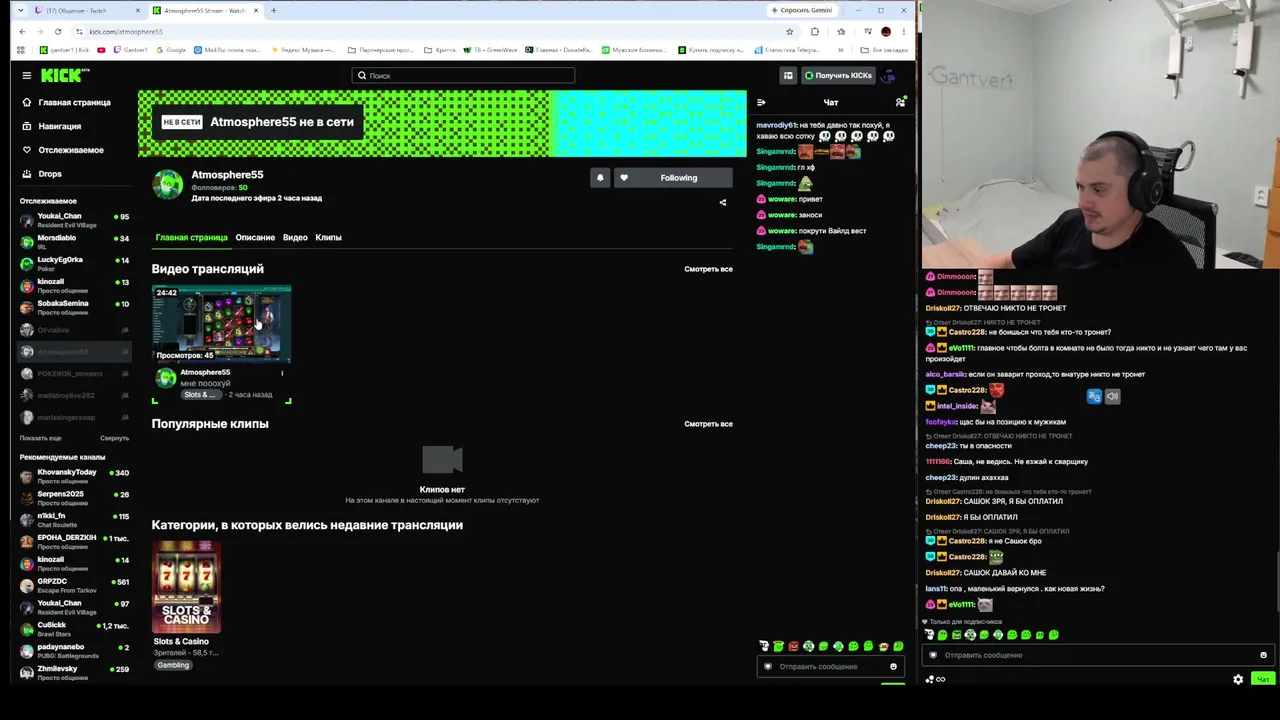Open the browser extensions puzzle icon

[814, 31]
